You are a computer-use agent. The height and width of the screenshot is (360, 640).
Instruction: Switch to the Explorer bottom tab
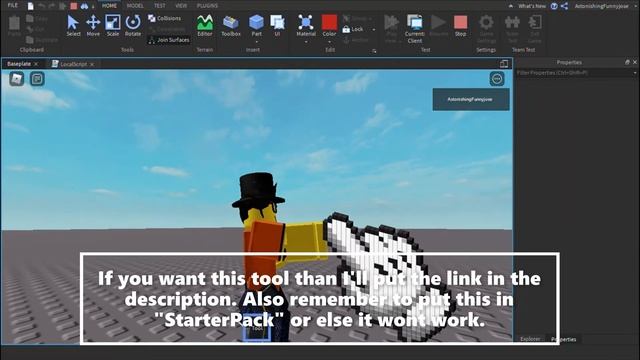(530, 339)
